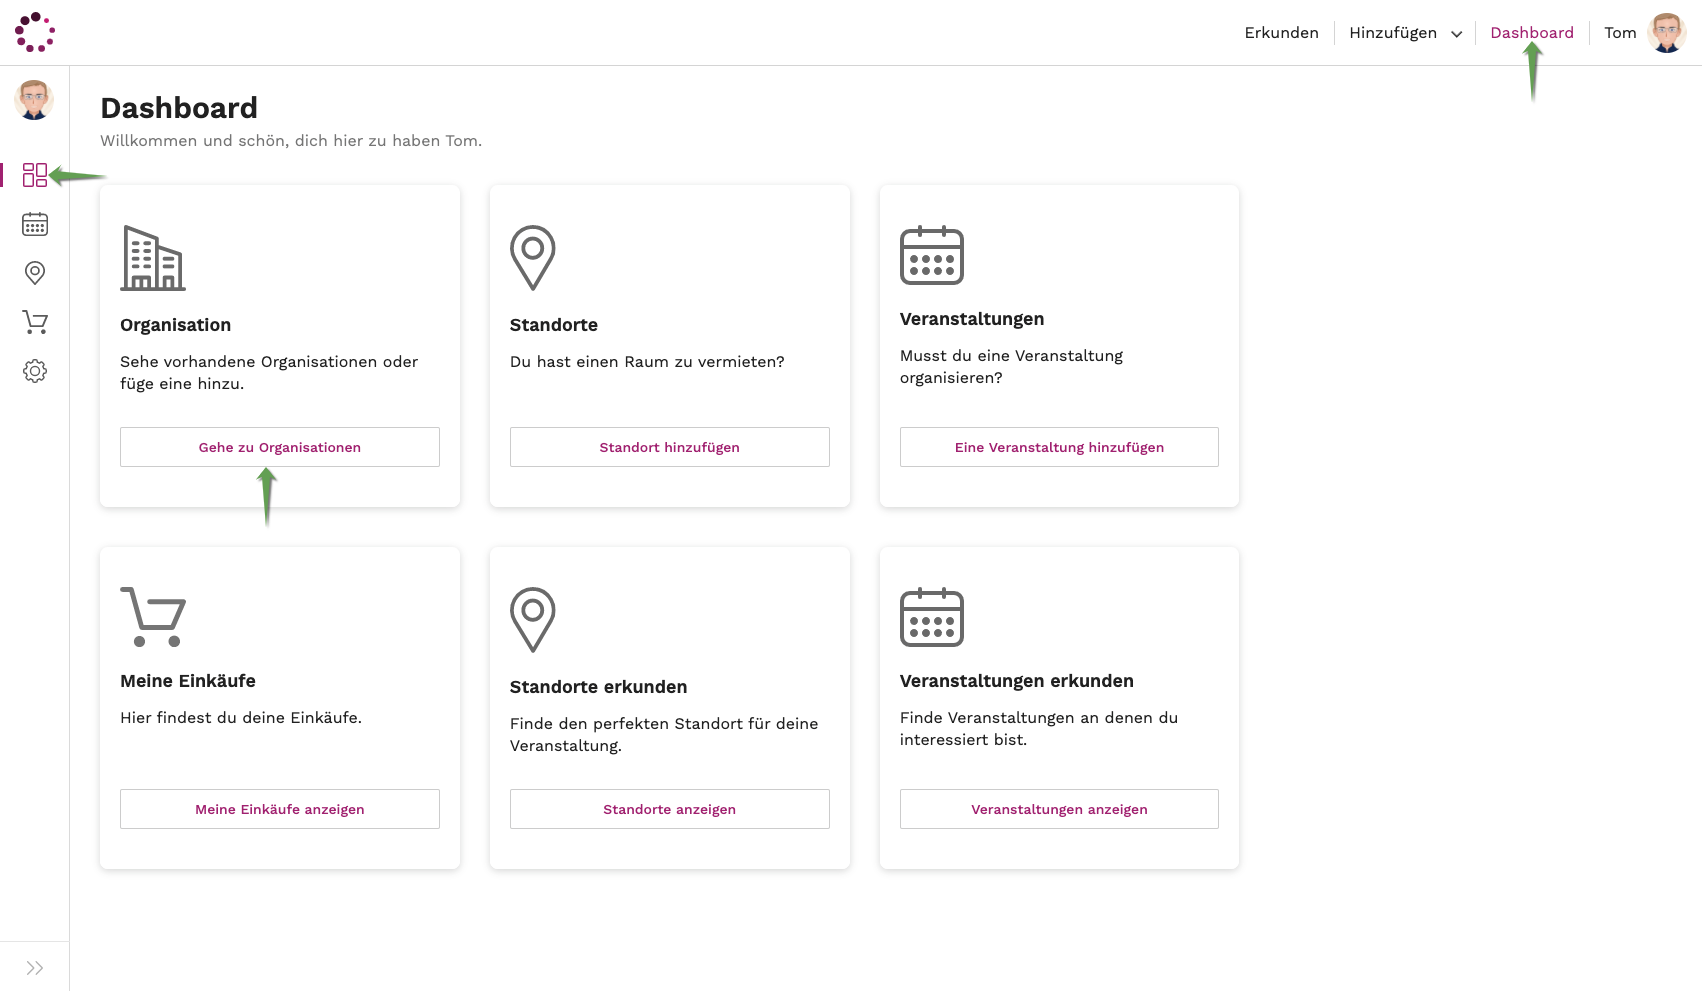This screenshot has width=1702, height=991.
Task: Open the dashboard grid icon in sidebar
Action: (x=35, y=175)
